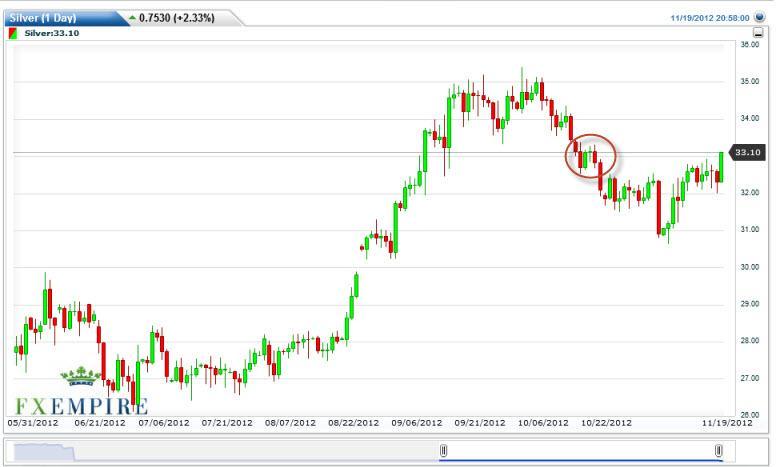Click the 10/22/2012 date axis label
The width and height of the screenshot is (777, 467).
(x=607, y=423)
